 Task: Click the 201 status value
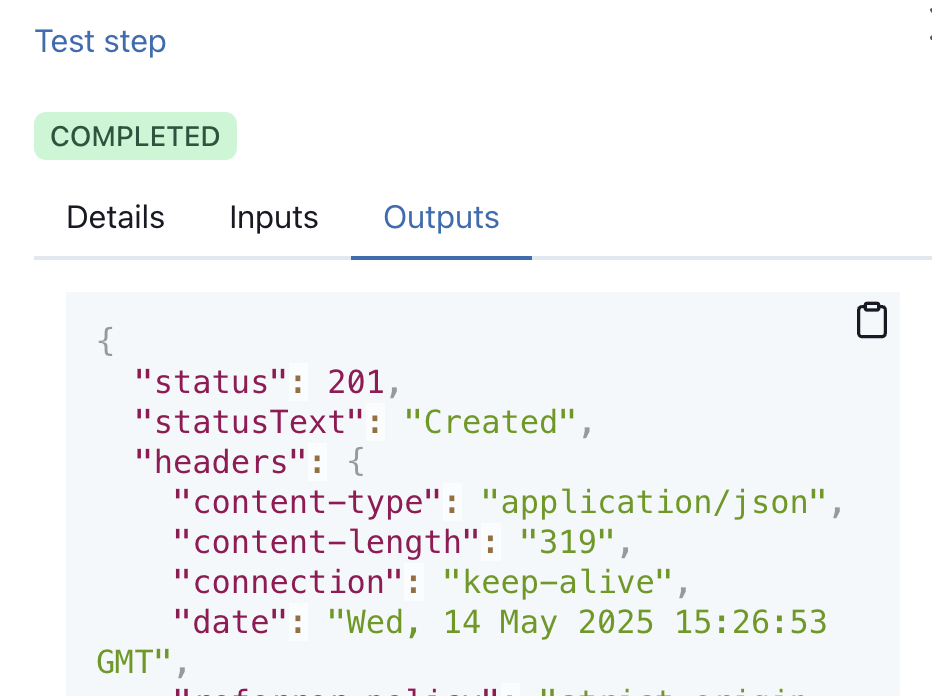356,382
